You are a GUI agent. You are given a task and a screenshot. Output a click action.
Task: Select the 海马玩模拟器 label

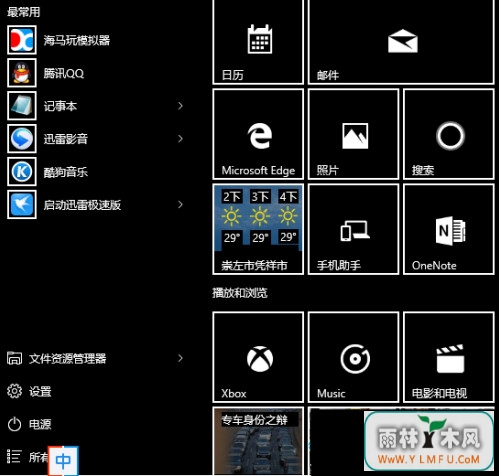[77, 40]
